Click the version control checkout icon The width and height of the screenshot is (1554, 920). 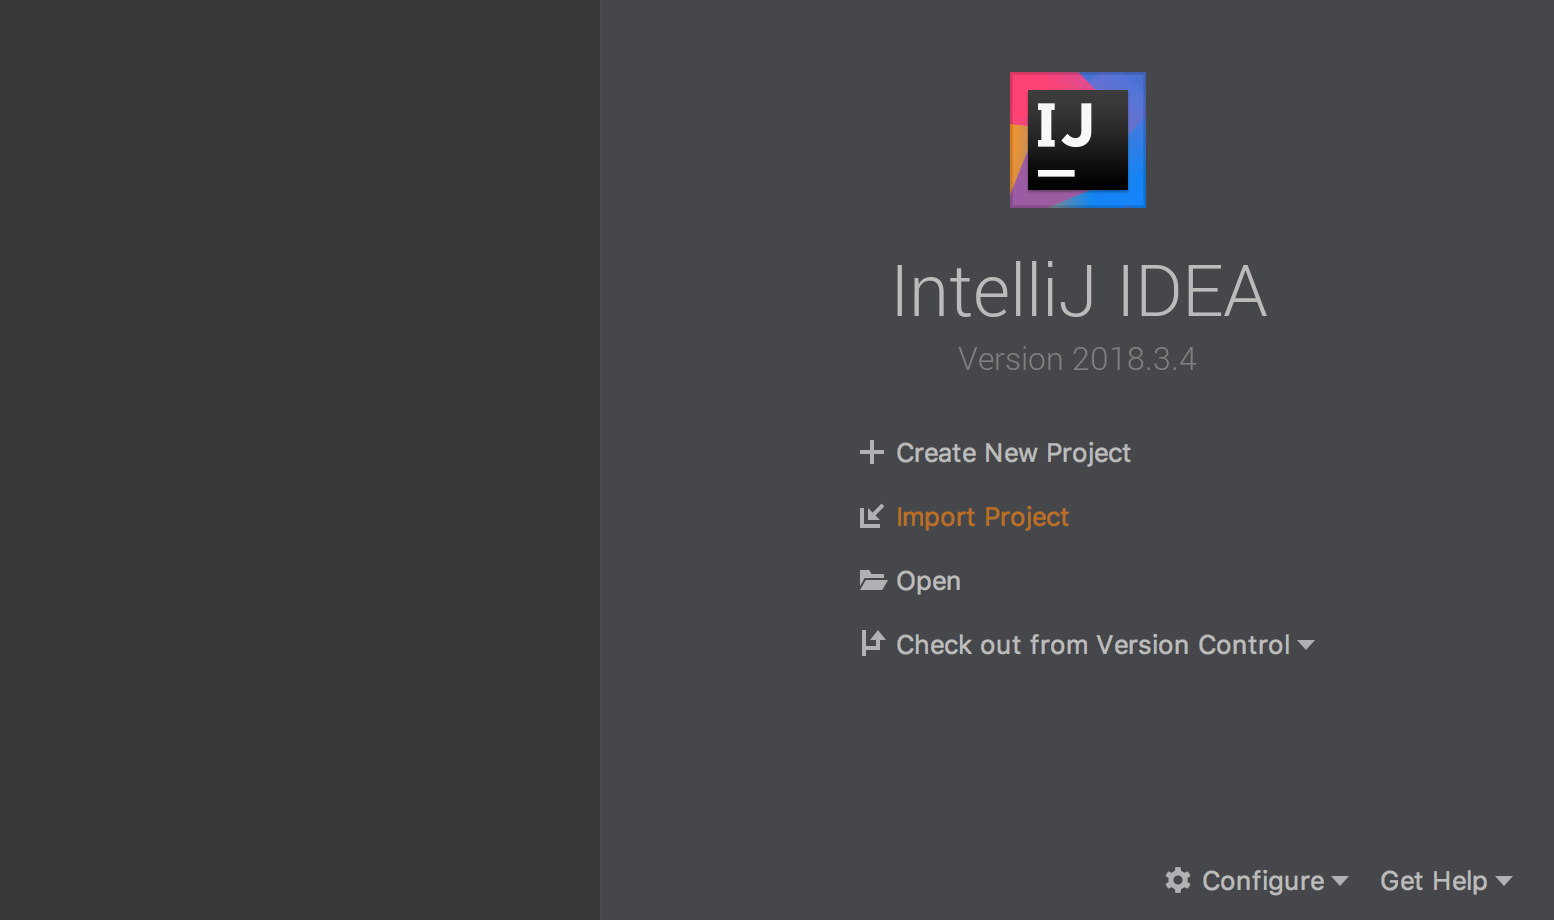click(x=872, y=644)
